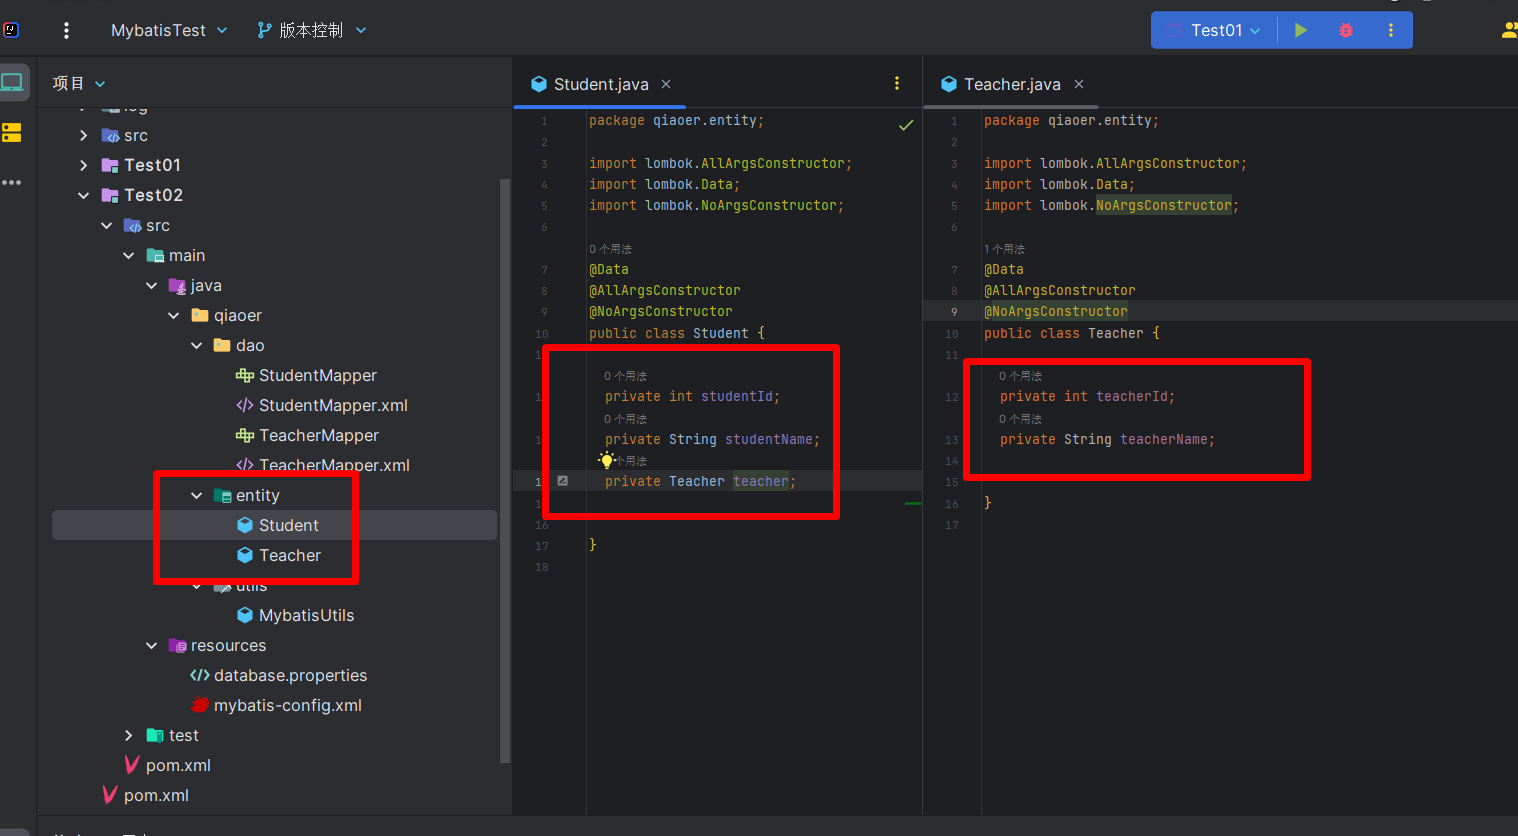Expand the src folder under root
Image resolution: width=1518 pixels, height=836 pixels.
(84, 135)
